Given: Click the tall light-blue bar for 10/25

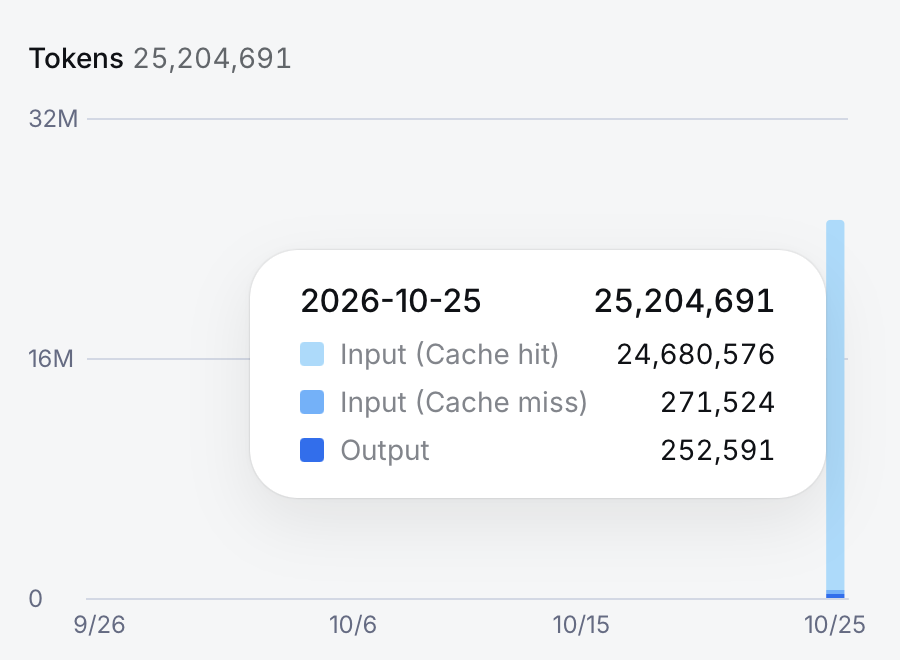Looking at the screenshot, I should tap(835, 405).
